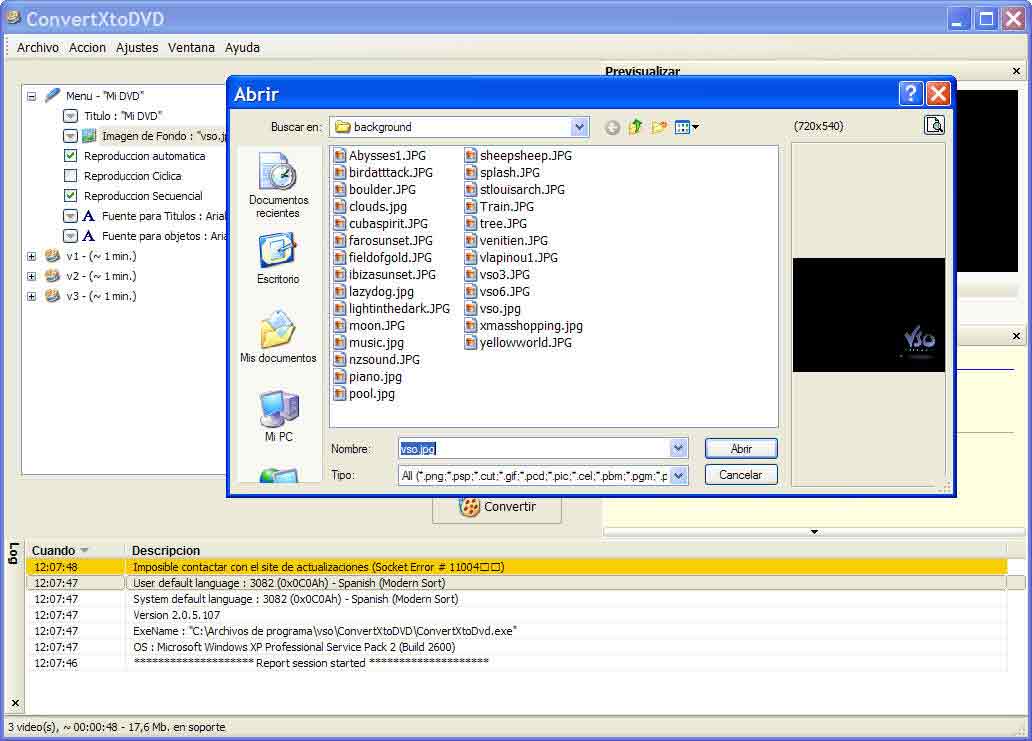Click the down arrow below preview panel
The width and height of the screenshot is (1032, 741).
point(814,532)
